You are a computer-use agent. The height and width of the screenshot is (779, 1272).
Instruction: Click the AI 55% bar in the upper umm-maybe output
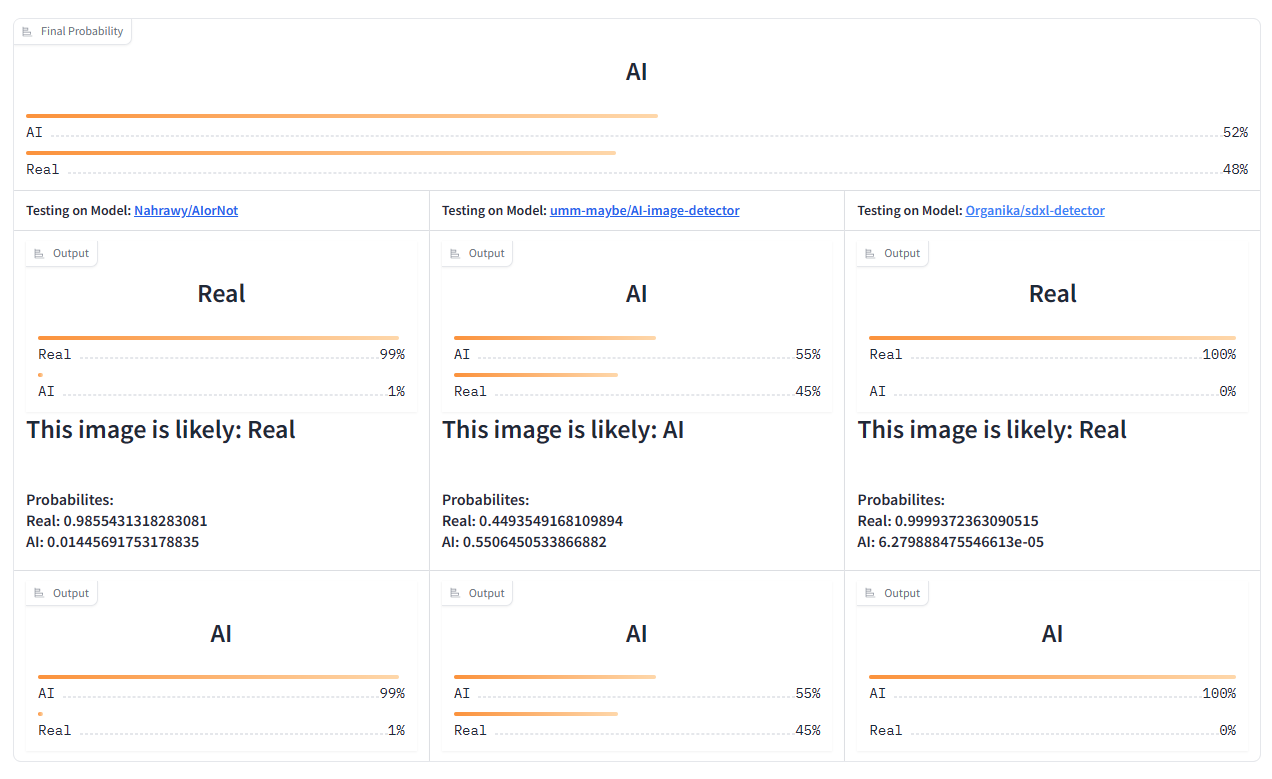[x=555, y=338]
